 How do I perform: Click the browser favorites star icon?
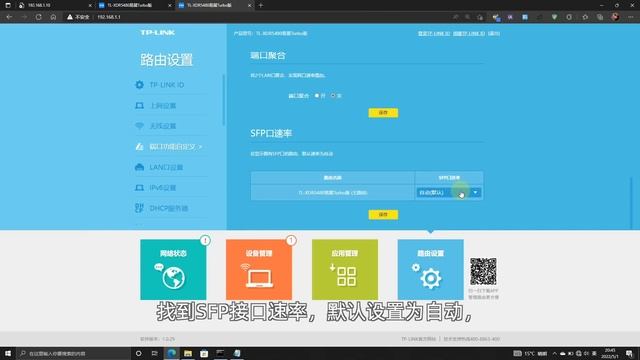point(585,17)
